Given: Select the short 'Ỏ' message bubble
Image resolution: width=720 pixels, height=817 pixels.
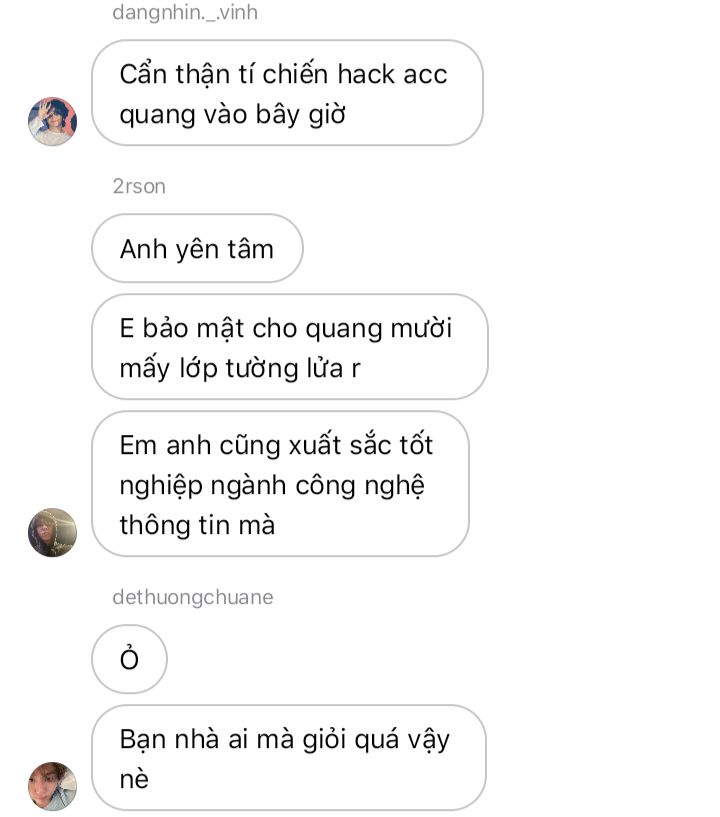Looking at the screenshot, I should (x=129, y=659).
